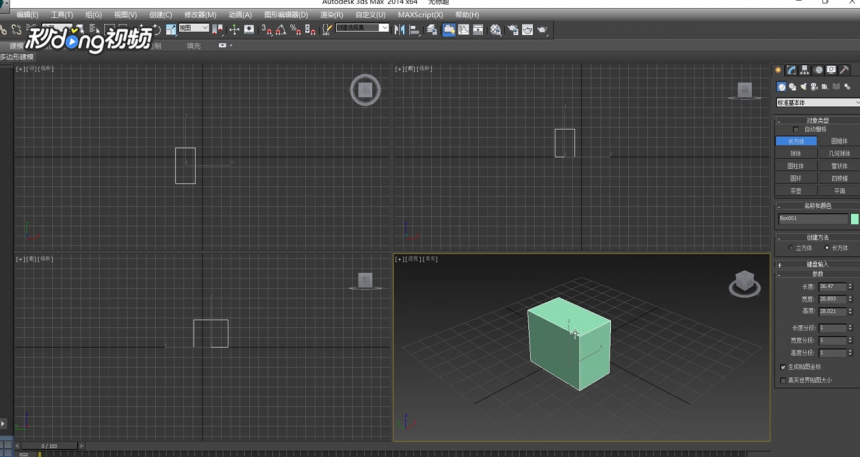Collapse the Name and Color rollout
Viewport: 860px width, 457px height.
pyautogui.click(x=818, y=206)
